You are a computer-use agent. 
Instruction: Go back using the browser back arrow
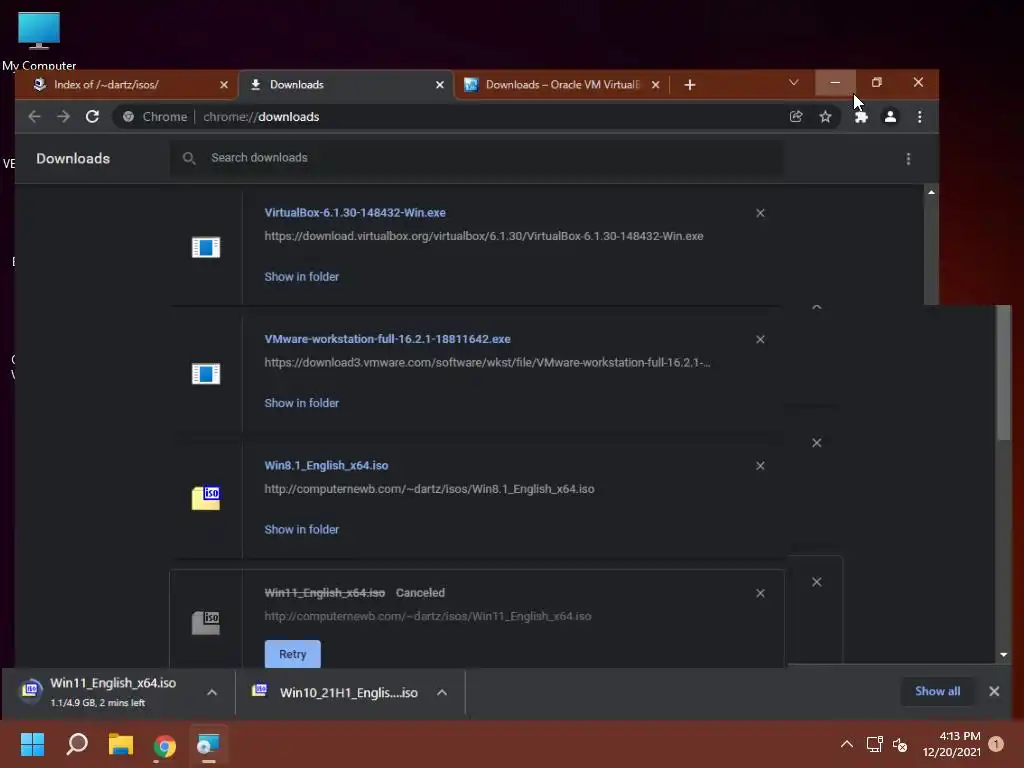35,116
